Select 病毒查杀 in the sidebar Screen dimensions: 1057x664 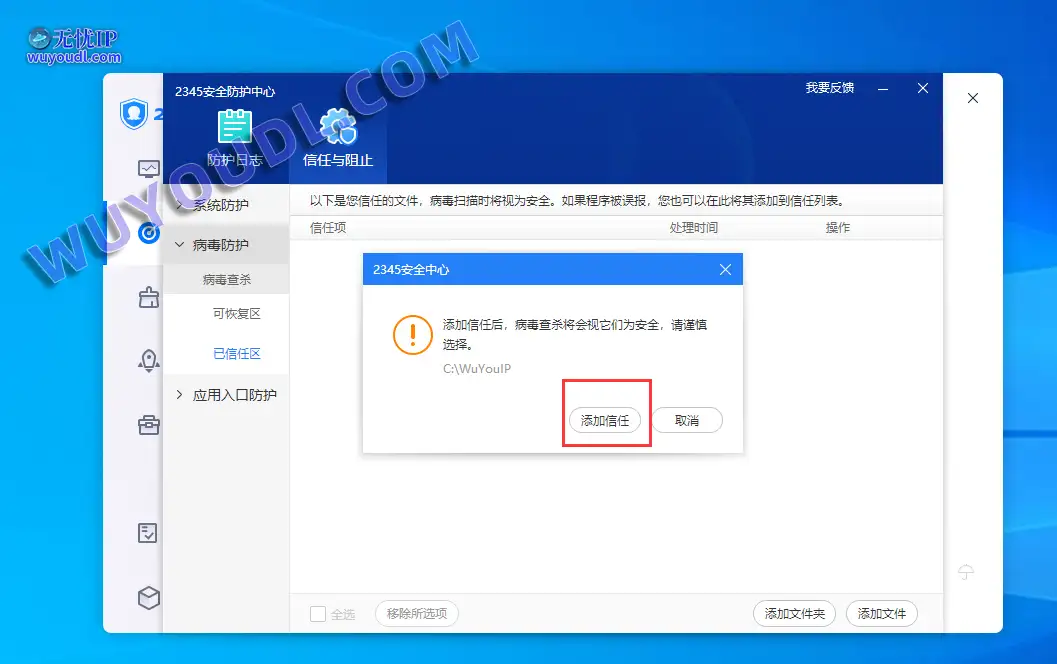click(226, 280)
